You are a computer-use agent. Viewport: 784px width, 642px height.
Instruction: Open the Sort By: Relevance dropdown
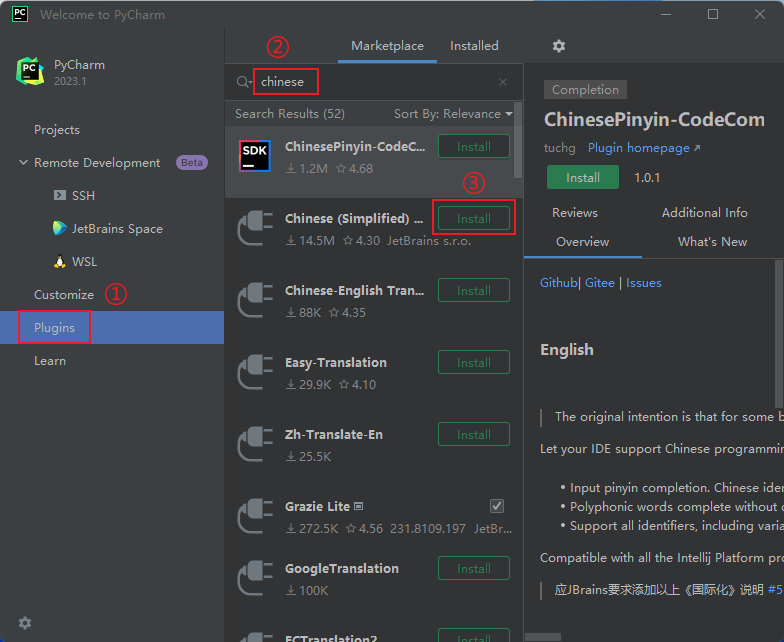(x=453, y=114)
